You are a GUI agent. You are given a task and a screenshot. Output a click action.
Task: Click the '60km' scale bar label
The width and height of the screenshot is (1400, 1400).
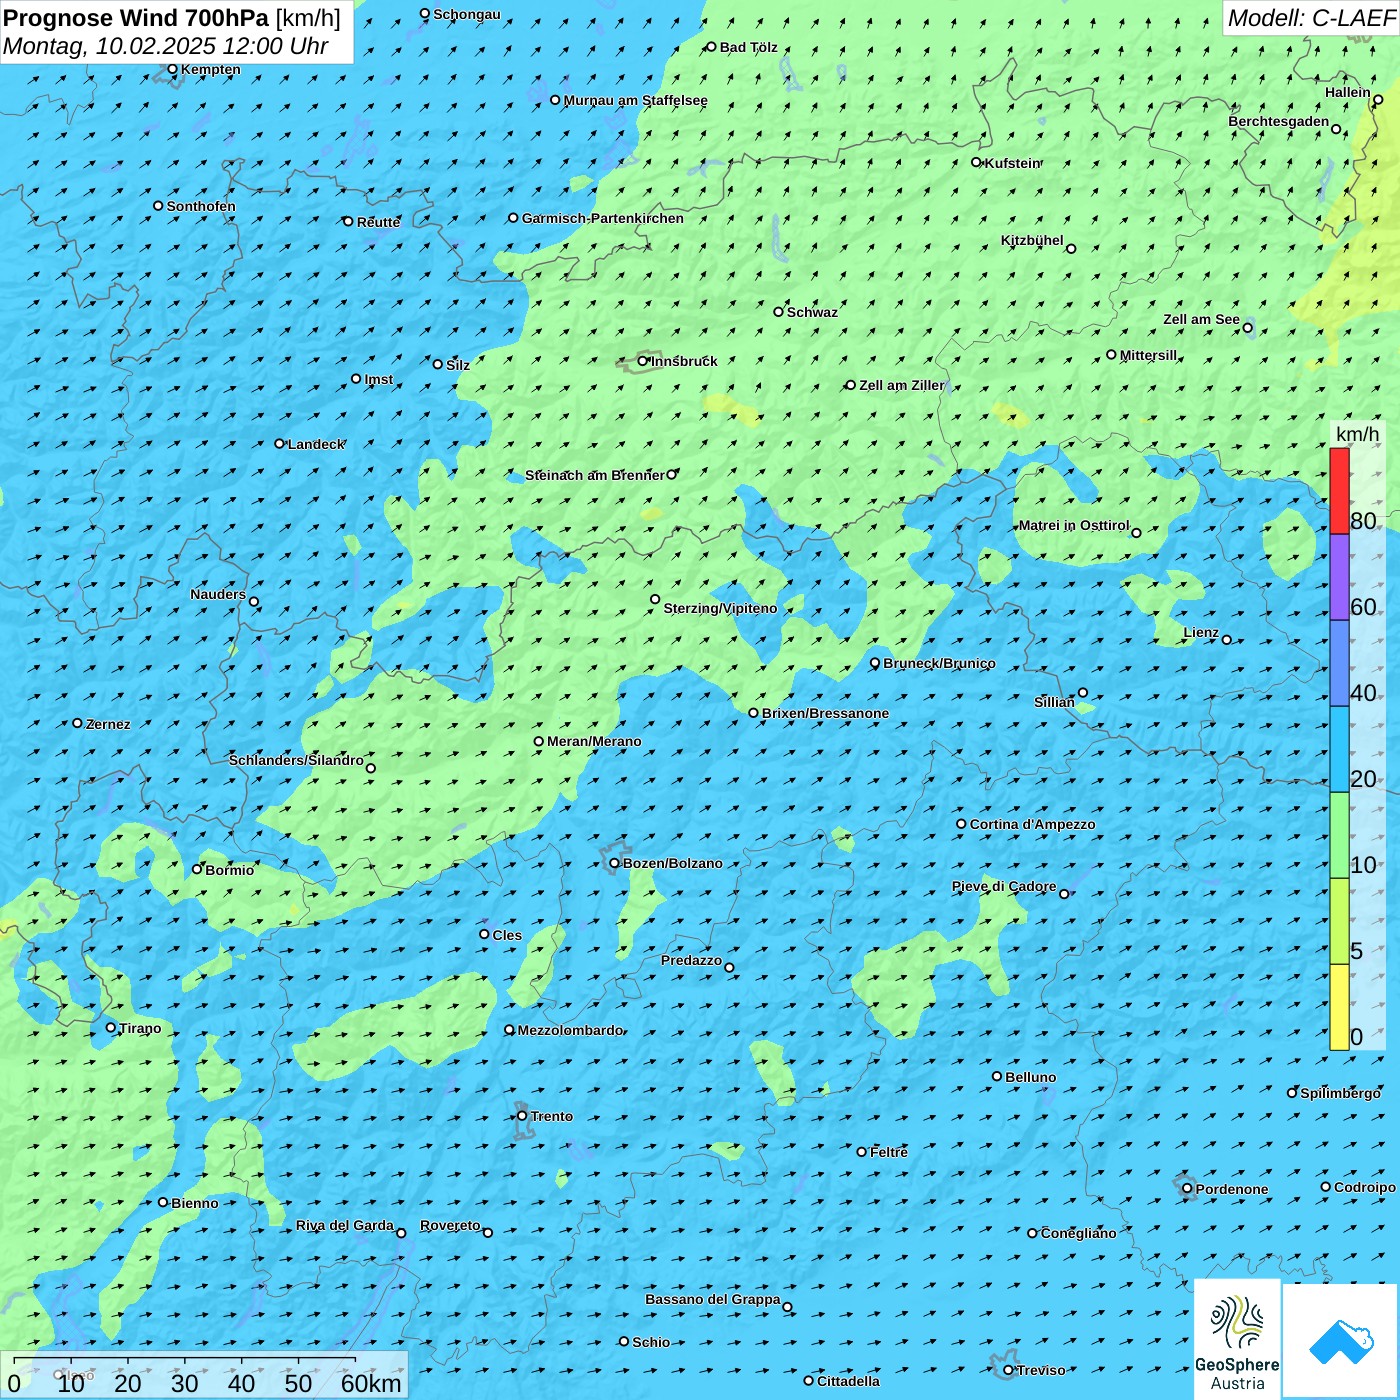click(371, 1383)
